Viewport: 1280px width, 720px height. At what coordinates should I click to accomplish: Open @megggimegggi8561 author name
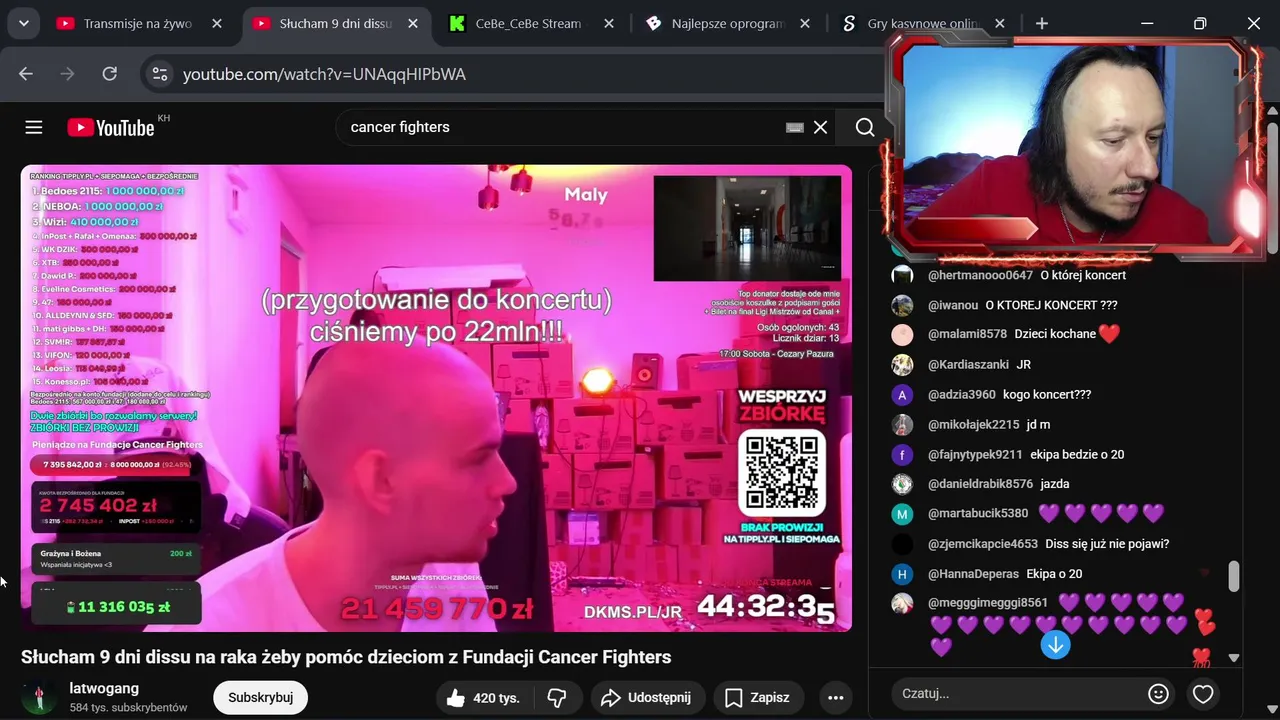[x=987, y=602]
